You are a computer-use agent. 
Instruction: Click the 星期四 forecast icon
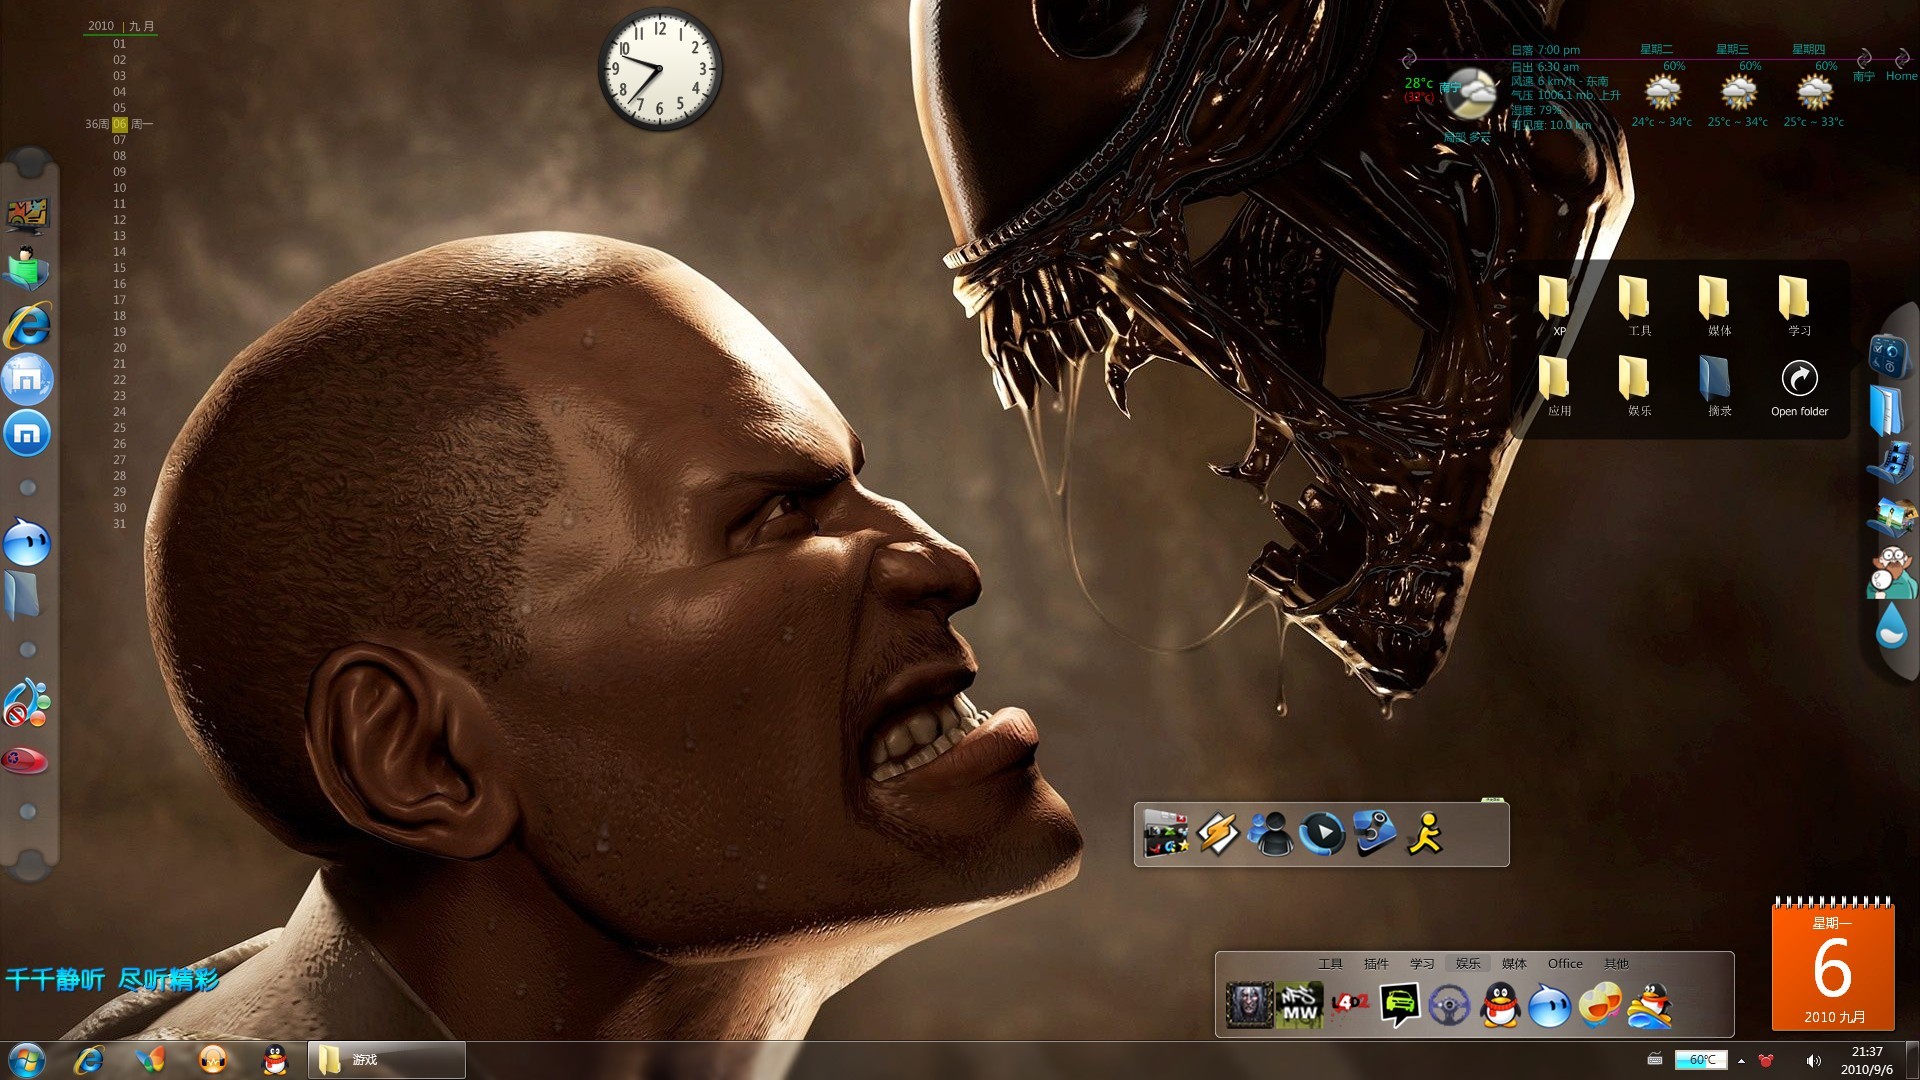pos(1814,94)
